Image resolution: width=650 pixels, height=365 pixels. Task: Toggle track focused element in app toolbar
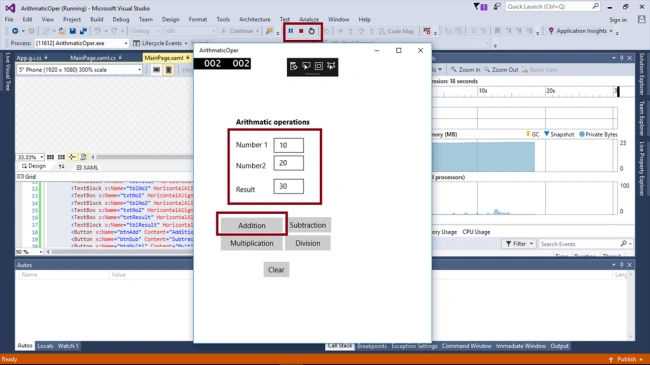click(x=331, y=66)
